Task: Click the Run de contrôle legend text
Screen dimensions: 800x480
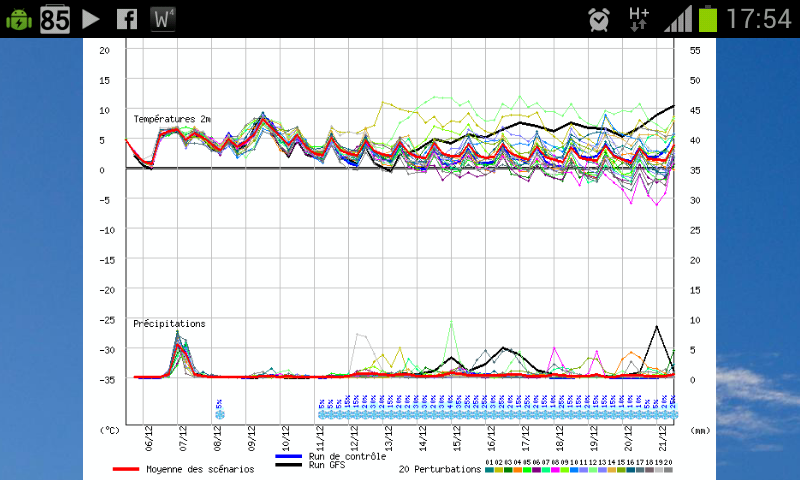Action: 347,456
